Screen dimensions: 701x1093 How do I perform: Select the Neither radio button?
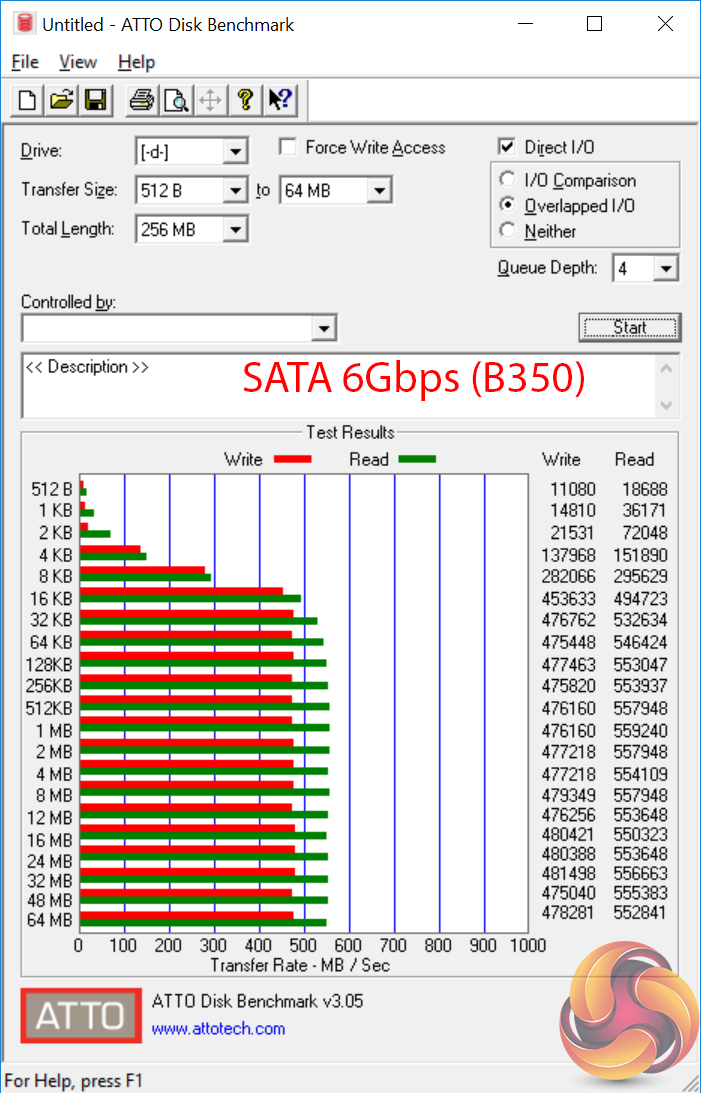[507, 230]
